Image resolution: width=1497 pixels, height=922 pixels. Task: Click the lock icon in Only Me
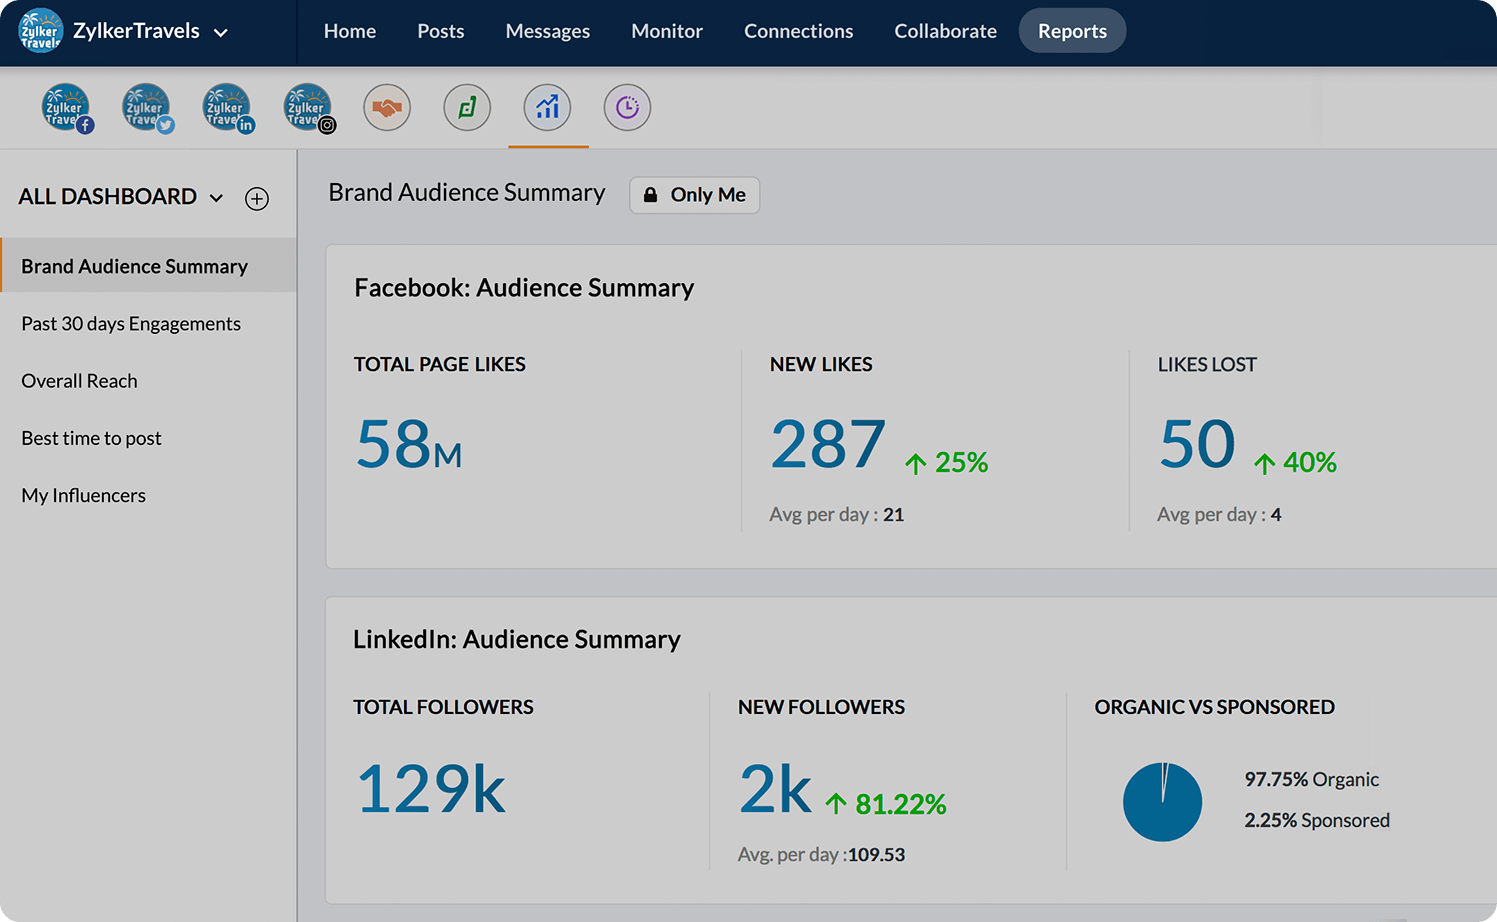(650, 195)
